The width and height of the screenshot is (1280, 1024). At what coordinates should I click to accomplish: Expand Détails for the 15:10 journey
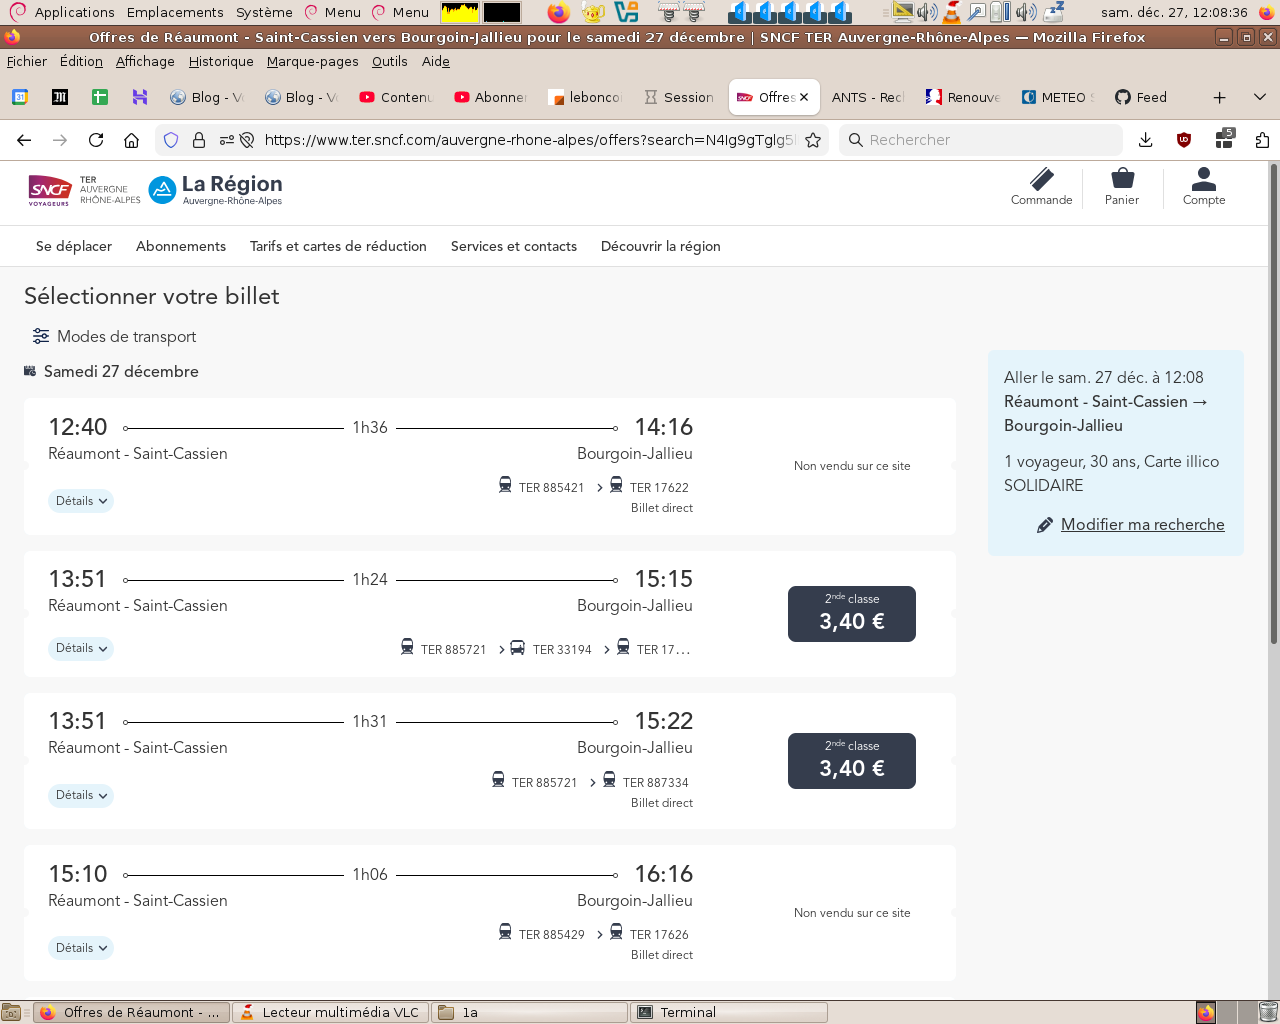coord(81,948)
